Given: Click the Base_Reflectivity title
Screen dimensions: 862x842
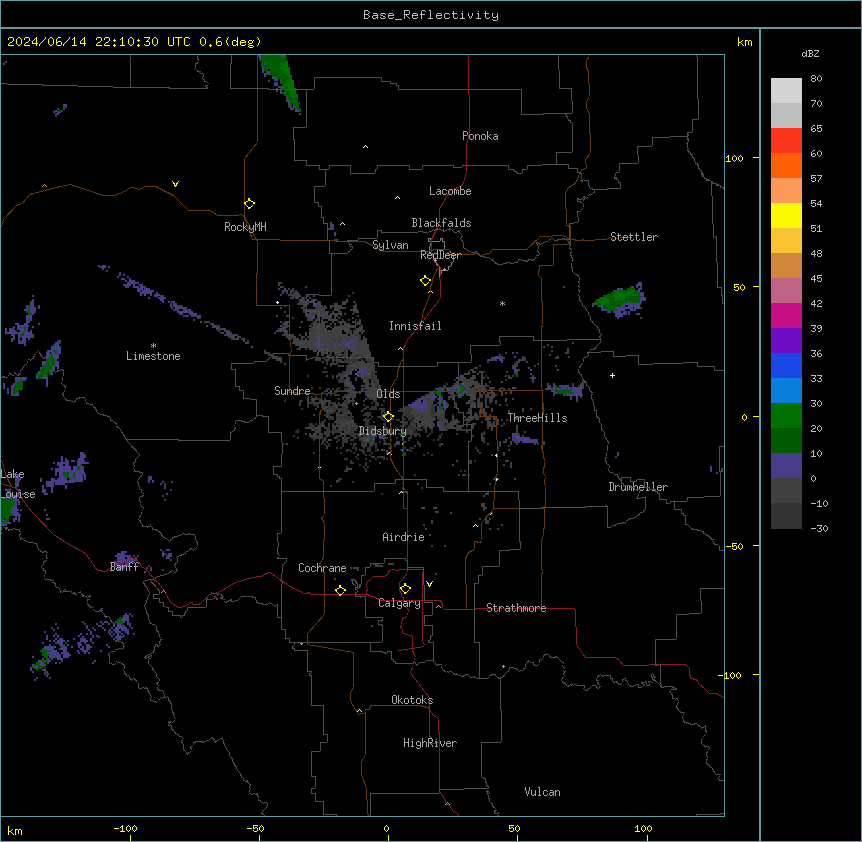Looking at the screenshot, I should point(431,15).
